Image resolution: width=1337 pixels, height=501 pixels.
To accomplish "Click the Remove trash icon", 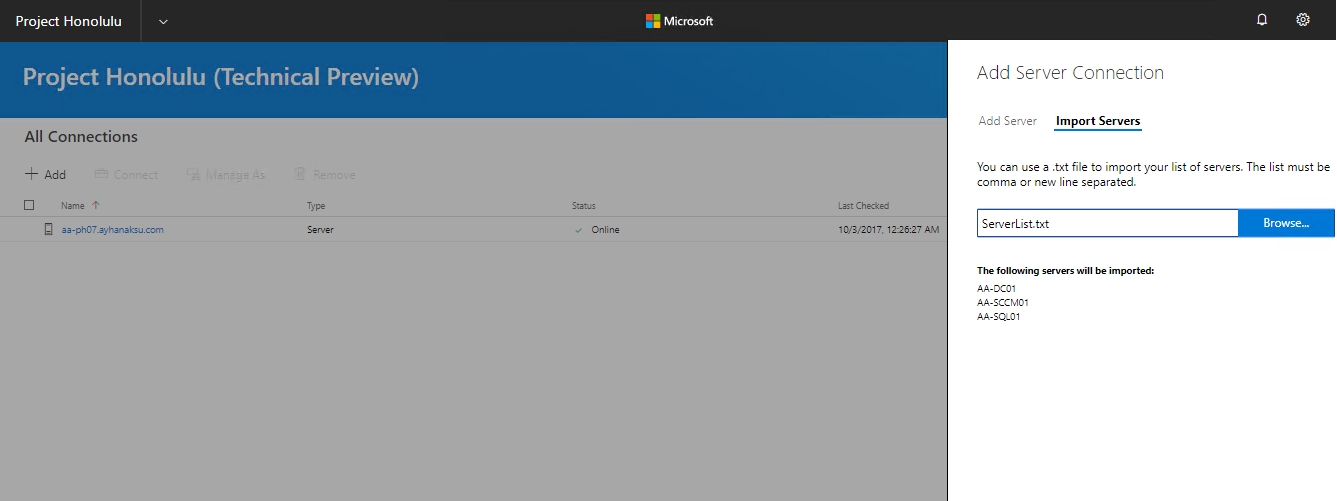I will coord(300,174).
